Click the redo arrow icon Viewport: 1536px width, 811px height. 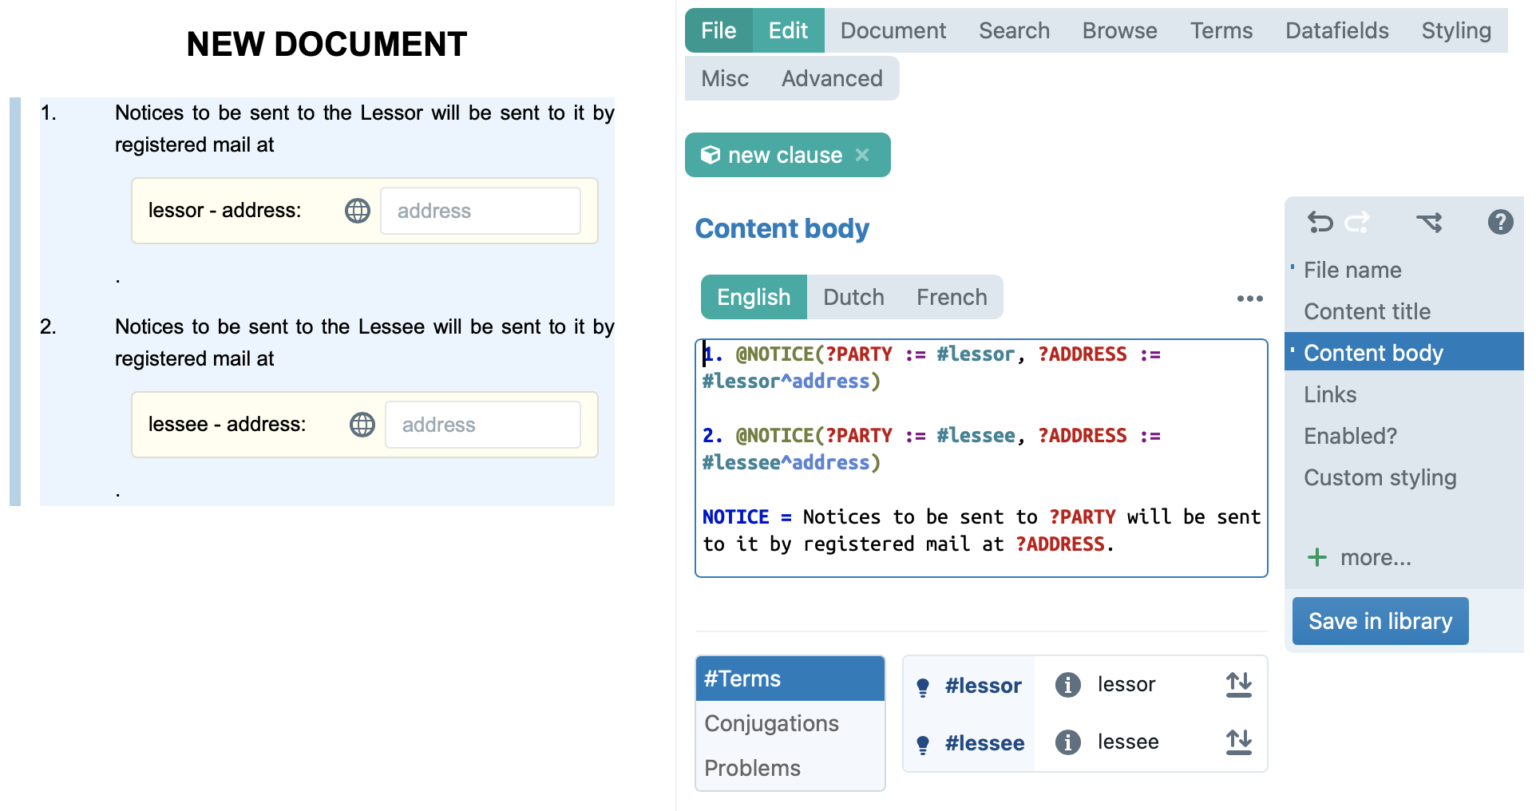[x=1357, y=222]
